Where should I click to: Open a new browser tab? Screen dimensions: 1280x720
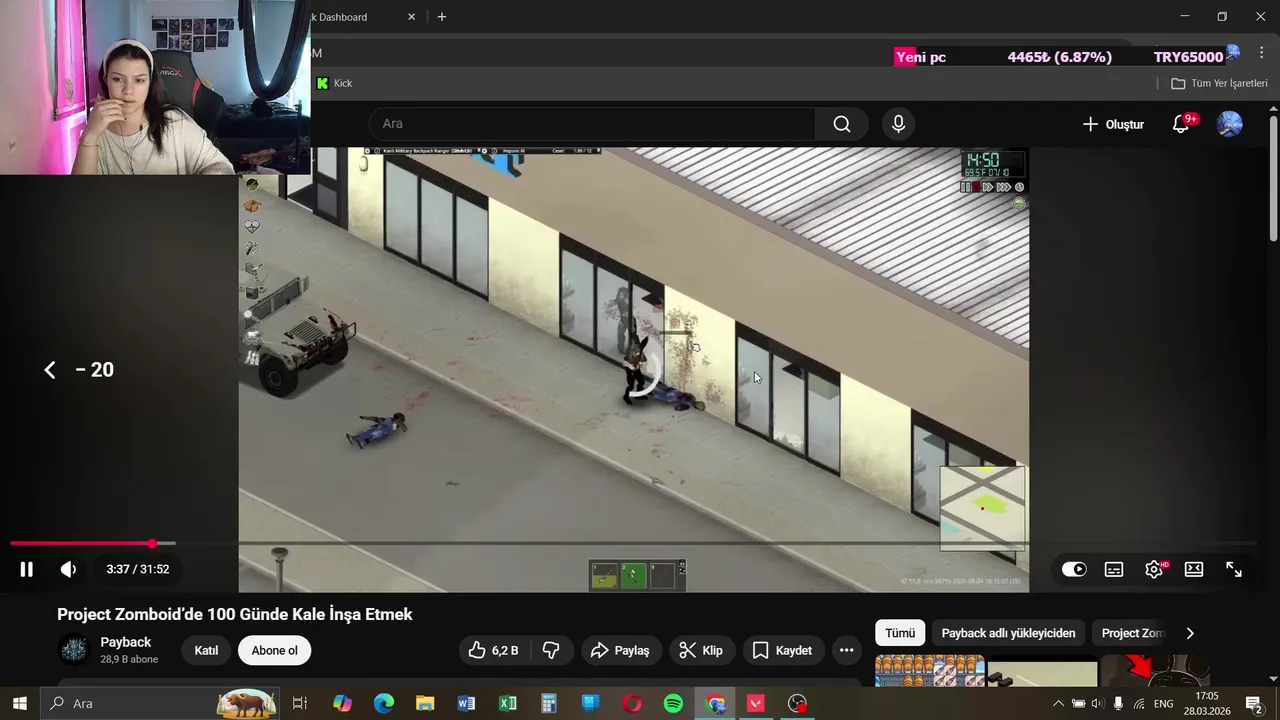tap(442, 17)
